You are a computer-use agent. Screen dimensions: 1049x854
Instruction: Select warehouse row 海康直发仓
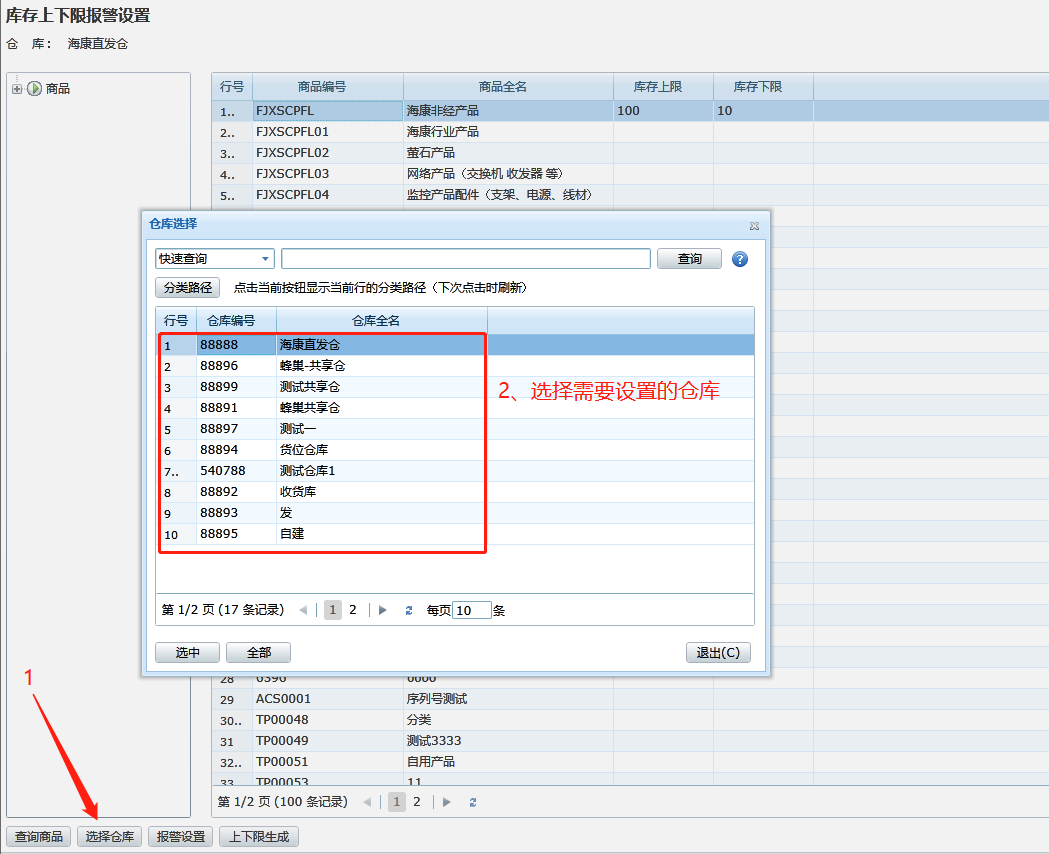click(x=455, y=345)
